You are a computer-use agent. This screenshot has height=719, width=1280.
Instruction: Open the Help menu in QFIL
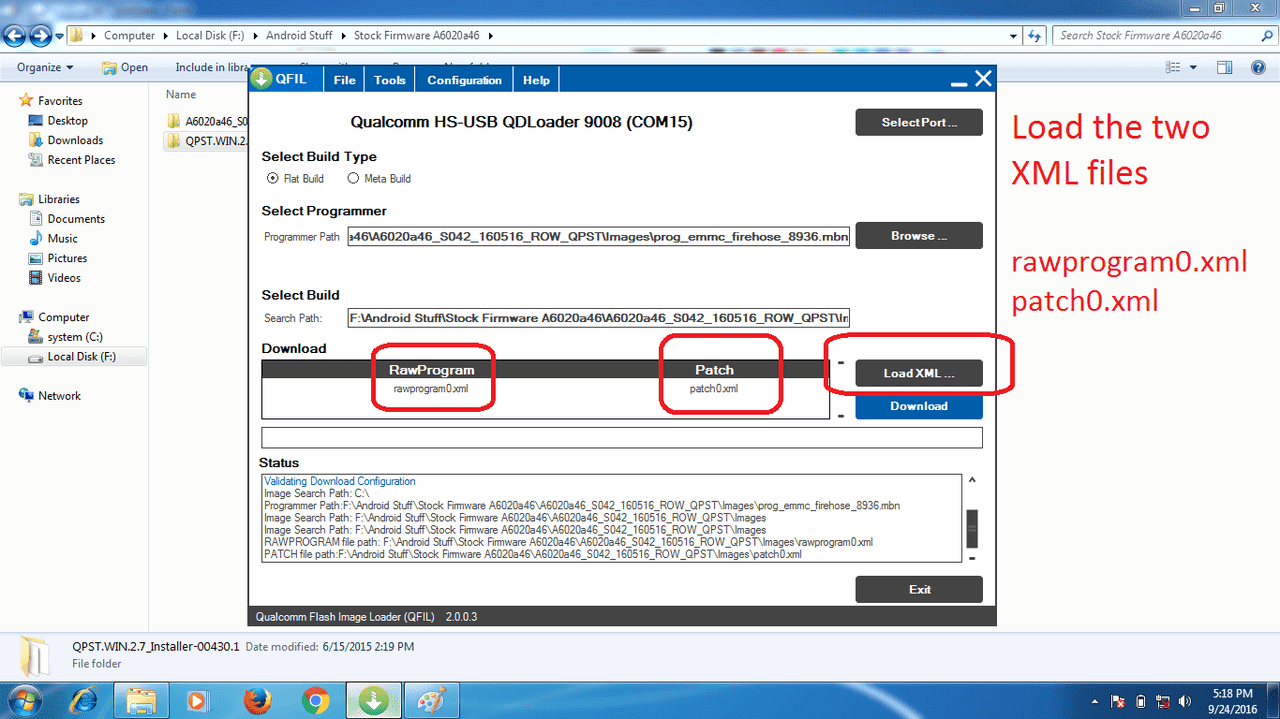(536, 80)
